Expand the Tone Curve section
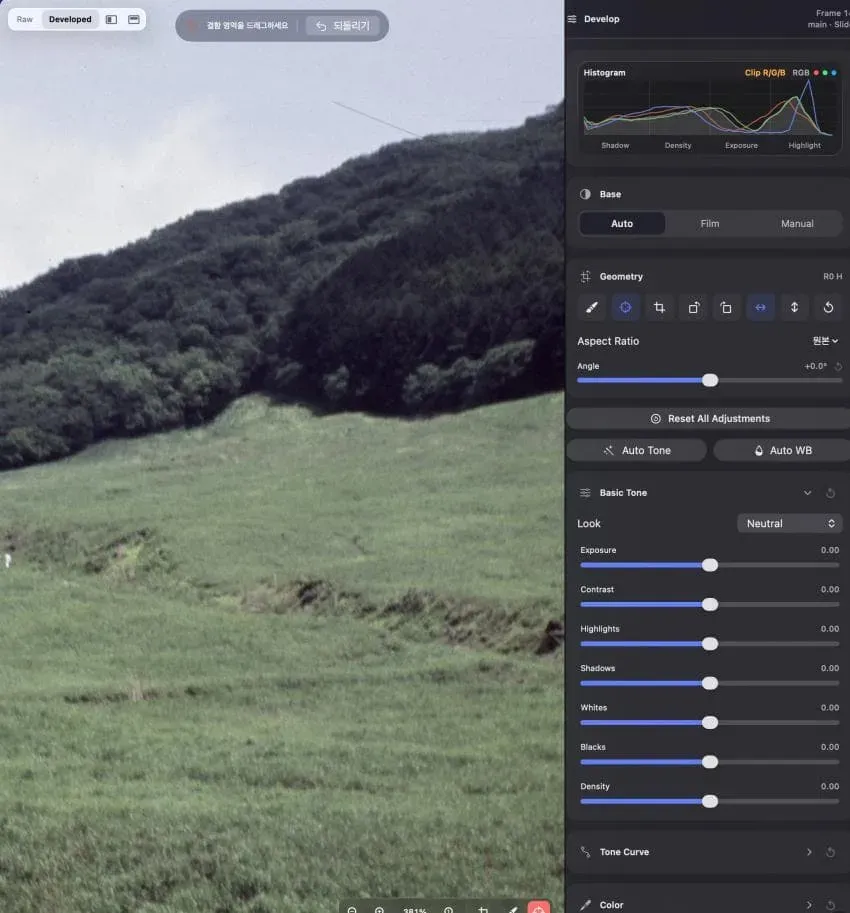This screenshot has height=913, width=850. click(809, 852)
